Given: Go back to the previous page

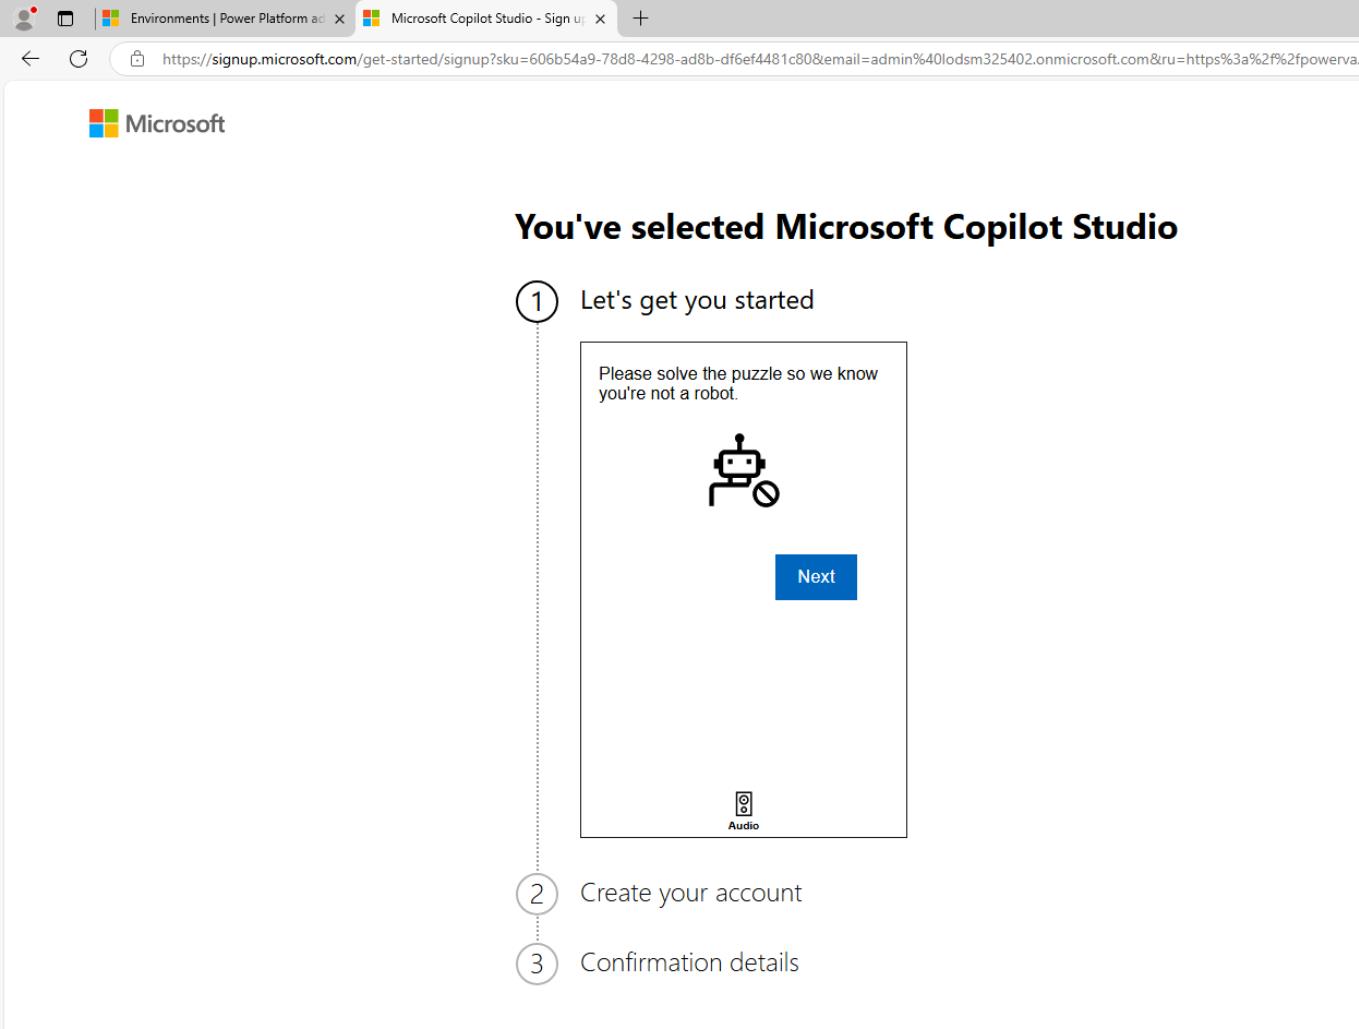Looking at the screenshot, I should 30,59.
